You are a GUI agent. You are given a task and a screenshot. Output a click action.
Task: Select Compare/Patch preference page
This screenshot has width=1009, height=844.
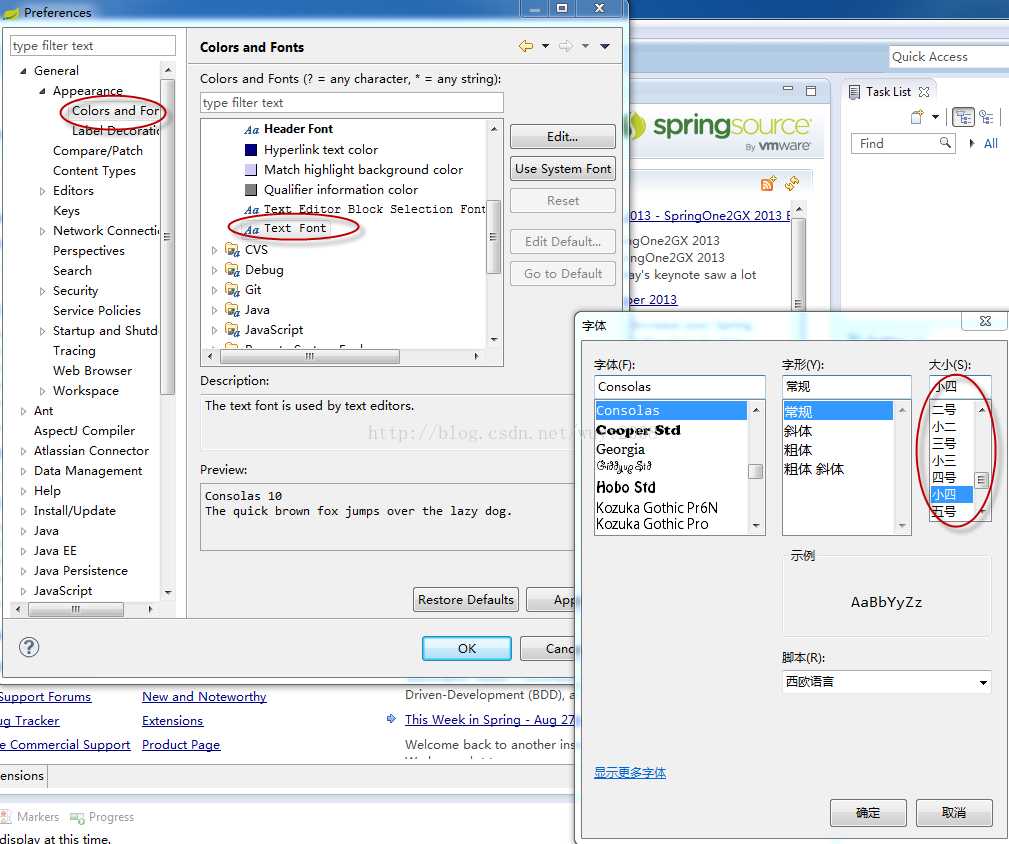click(98, 151)
